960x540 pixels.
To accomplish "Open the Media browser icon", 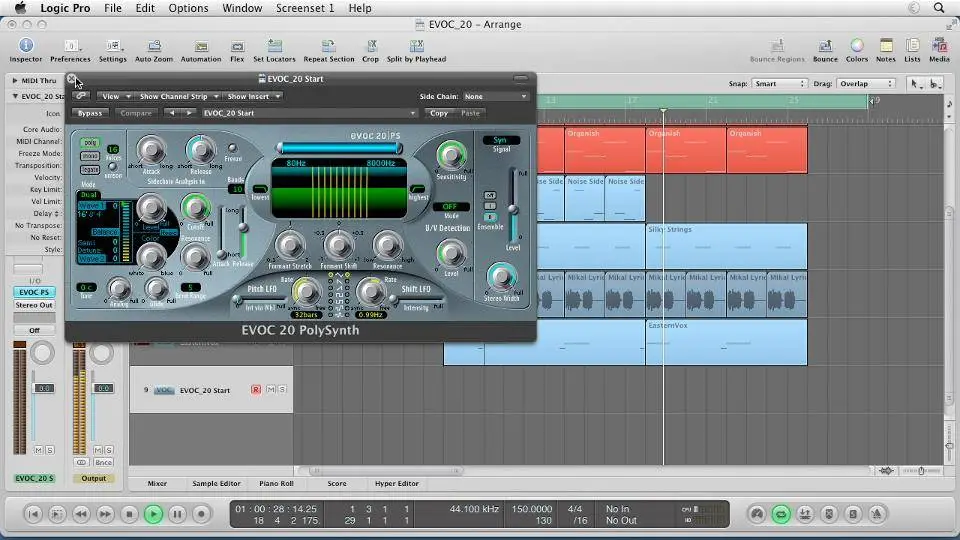I will point(939,46).
